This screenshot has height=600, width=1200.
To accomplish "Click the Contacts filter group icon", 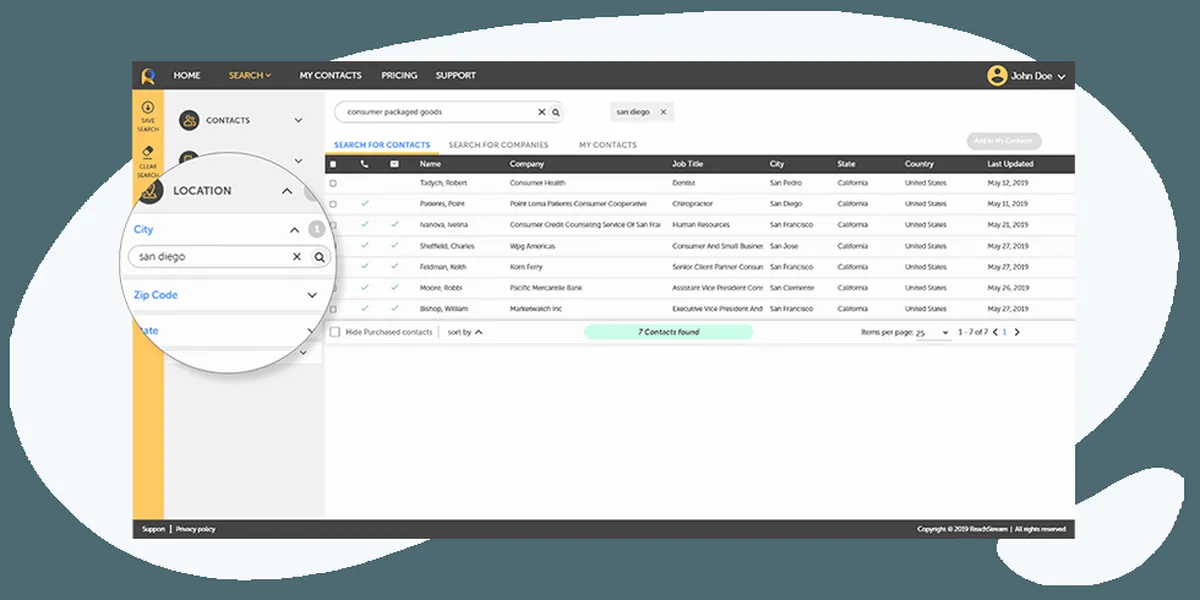I will [188, 120].
